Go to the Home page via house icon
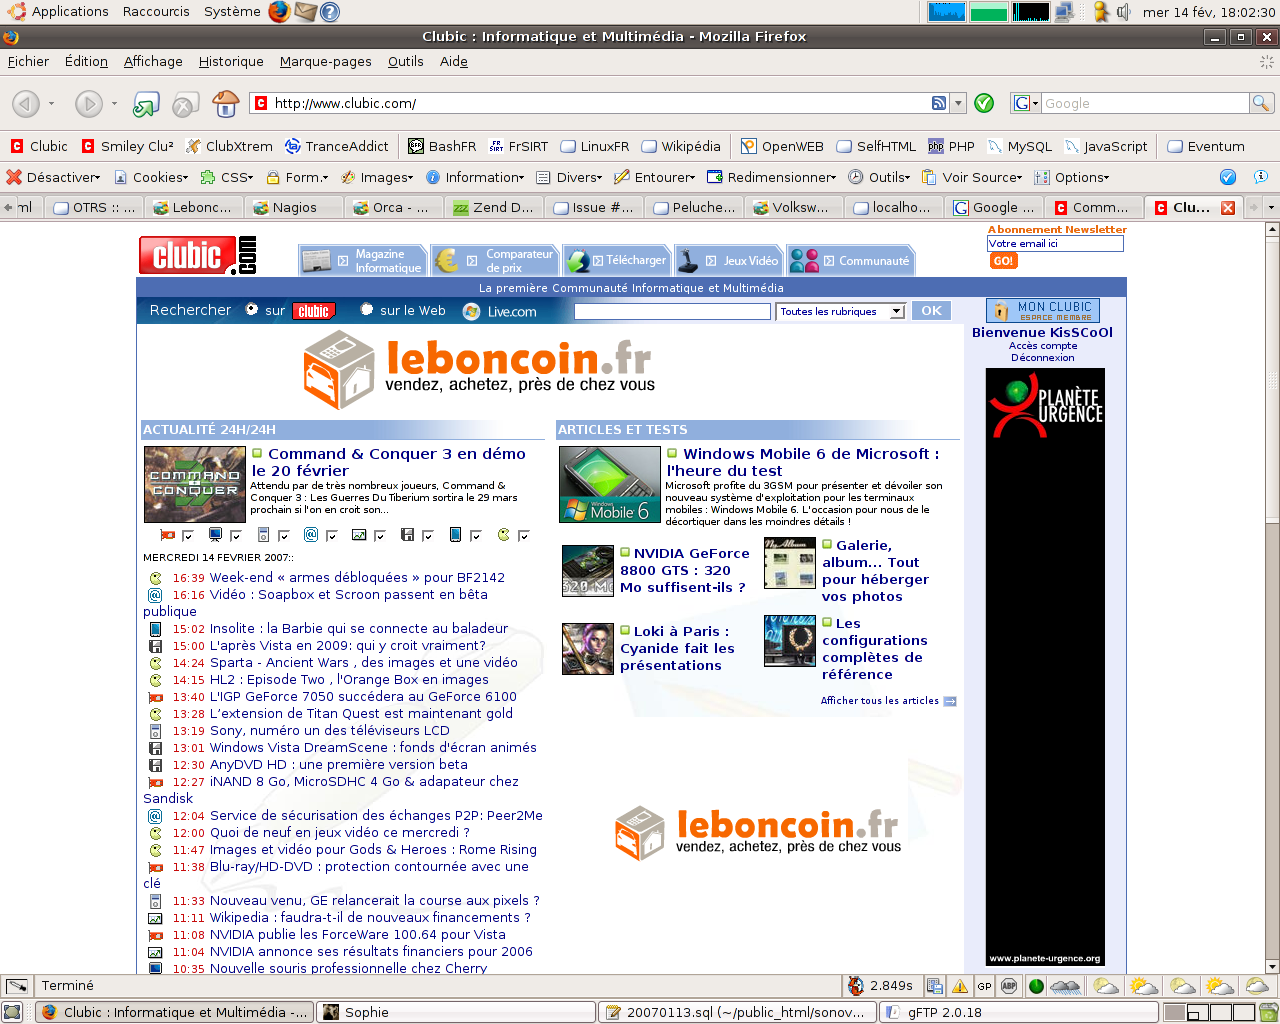 [226, 103]
